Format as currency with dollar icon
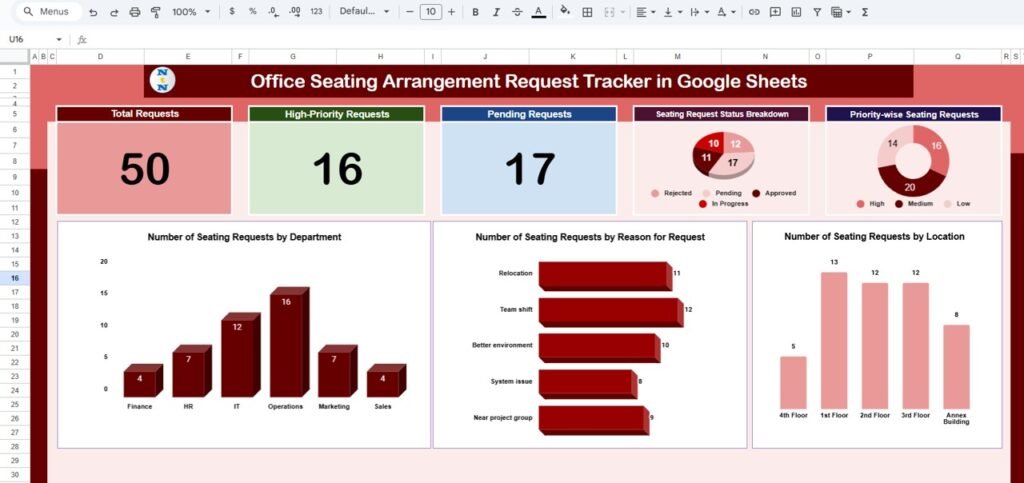Viewport: 1024px width, 483px height. pos(233,12)
